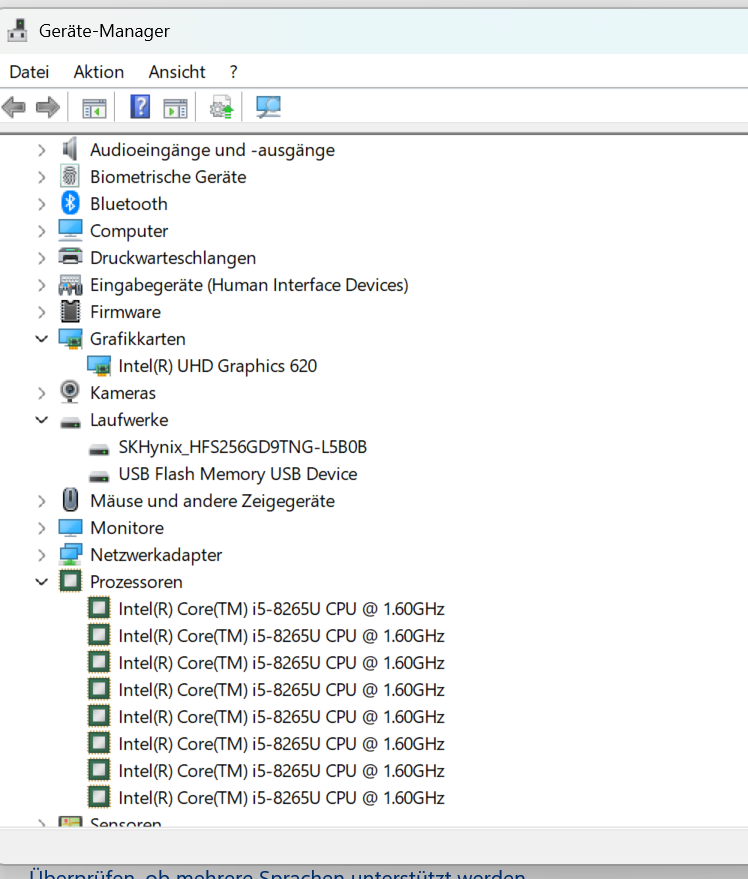Click the SKHynix drive icon

click(x=99, y=450)
